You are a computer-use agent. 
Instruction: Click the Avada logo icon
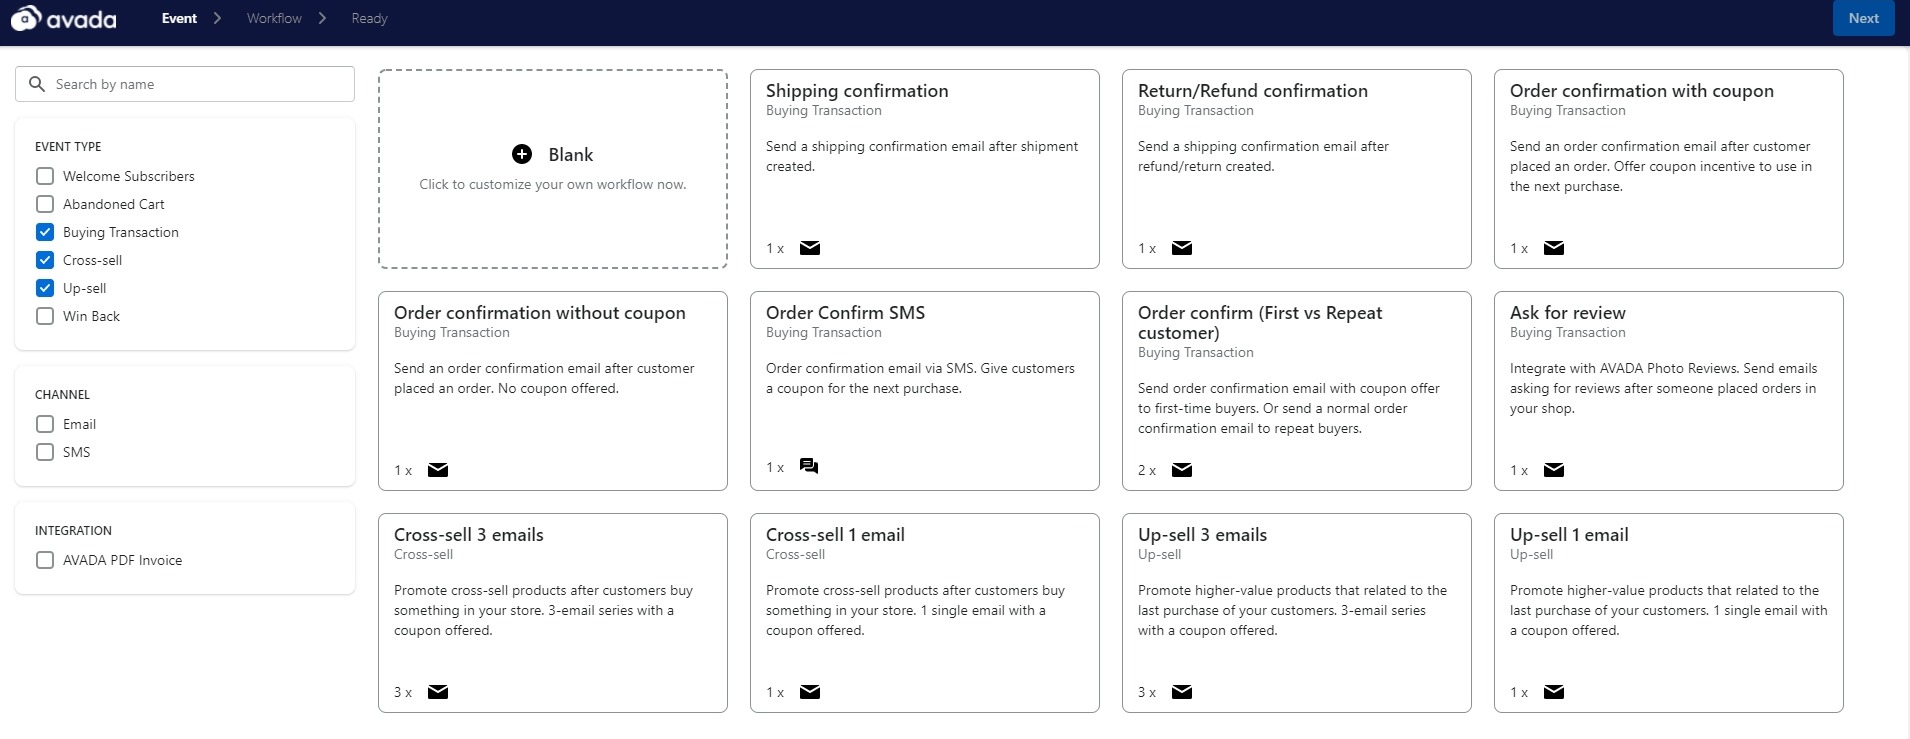pos(26,18)
